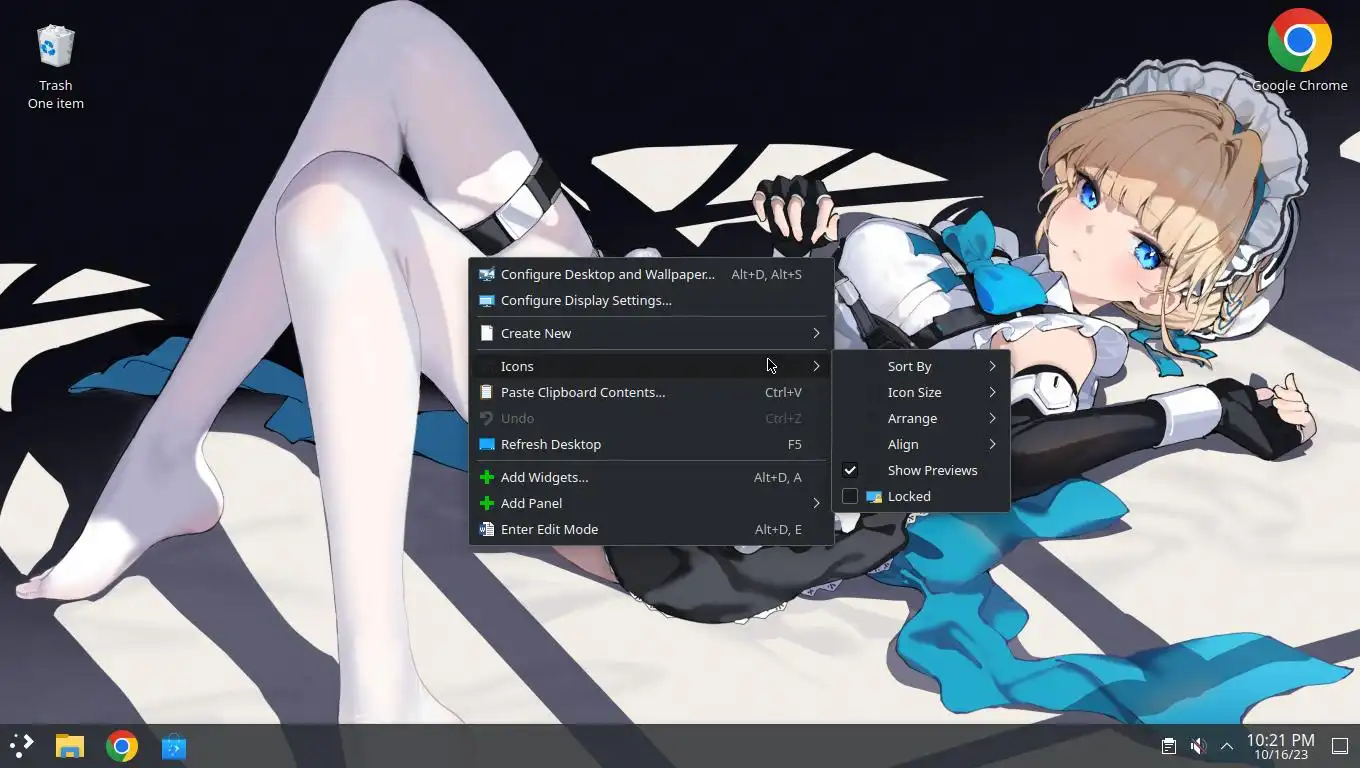Choose Paste Clipboard Contents
1360x768 pixels.
pyautogui.click(x=651, y=392)
